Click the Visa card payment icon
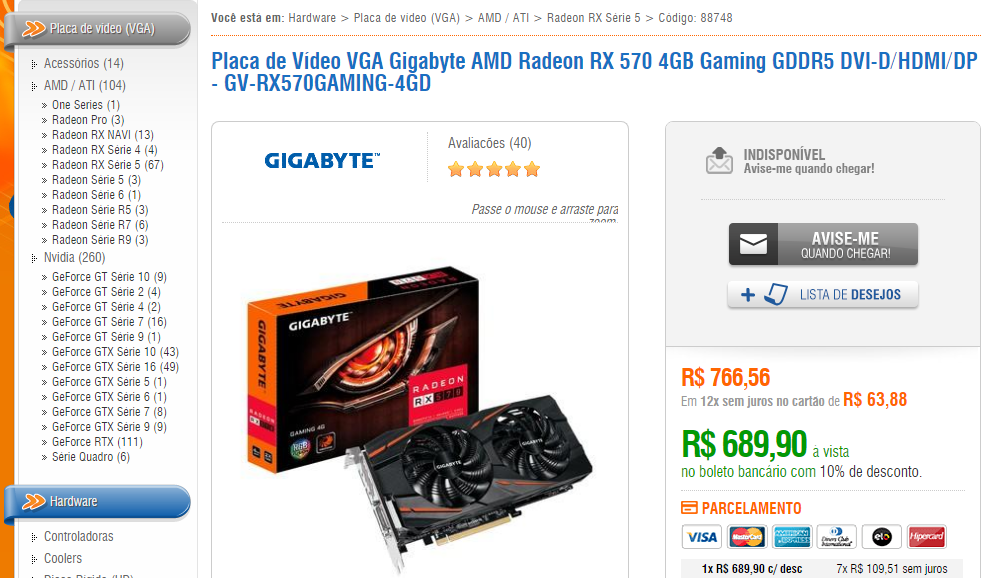 pyautogui.click(x=702, y=537)
